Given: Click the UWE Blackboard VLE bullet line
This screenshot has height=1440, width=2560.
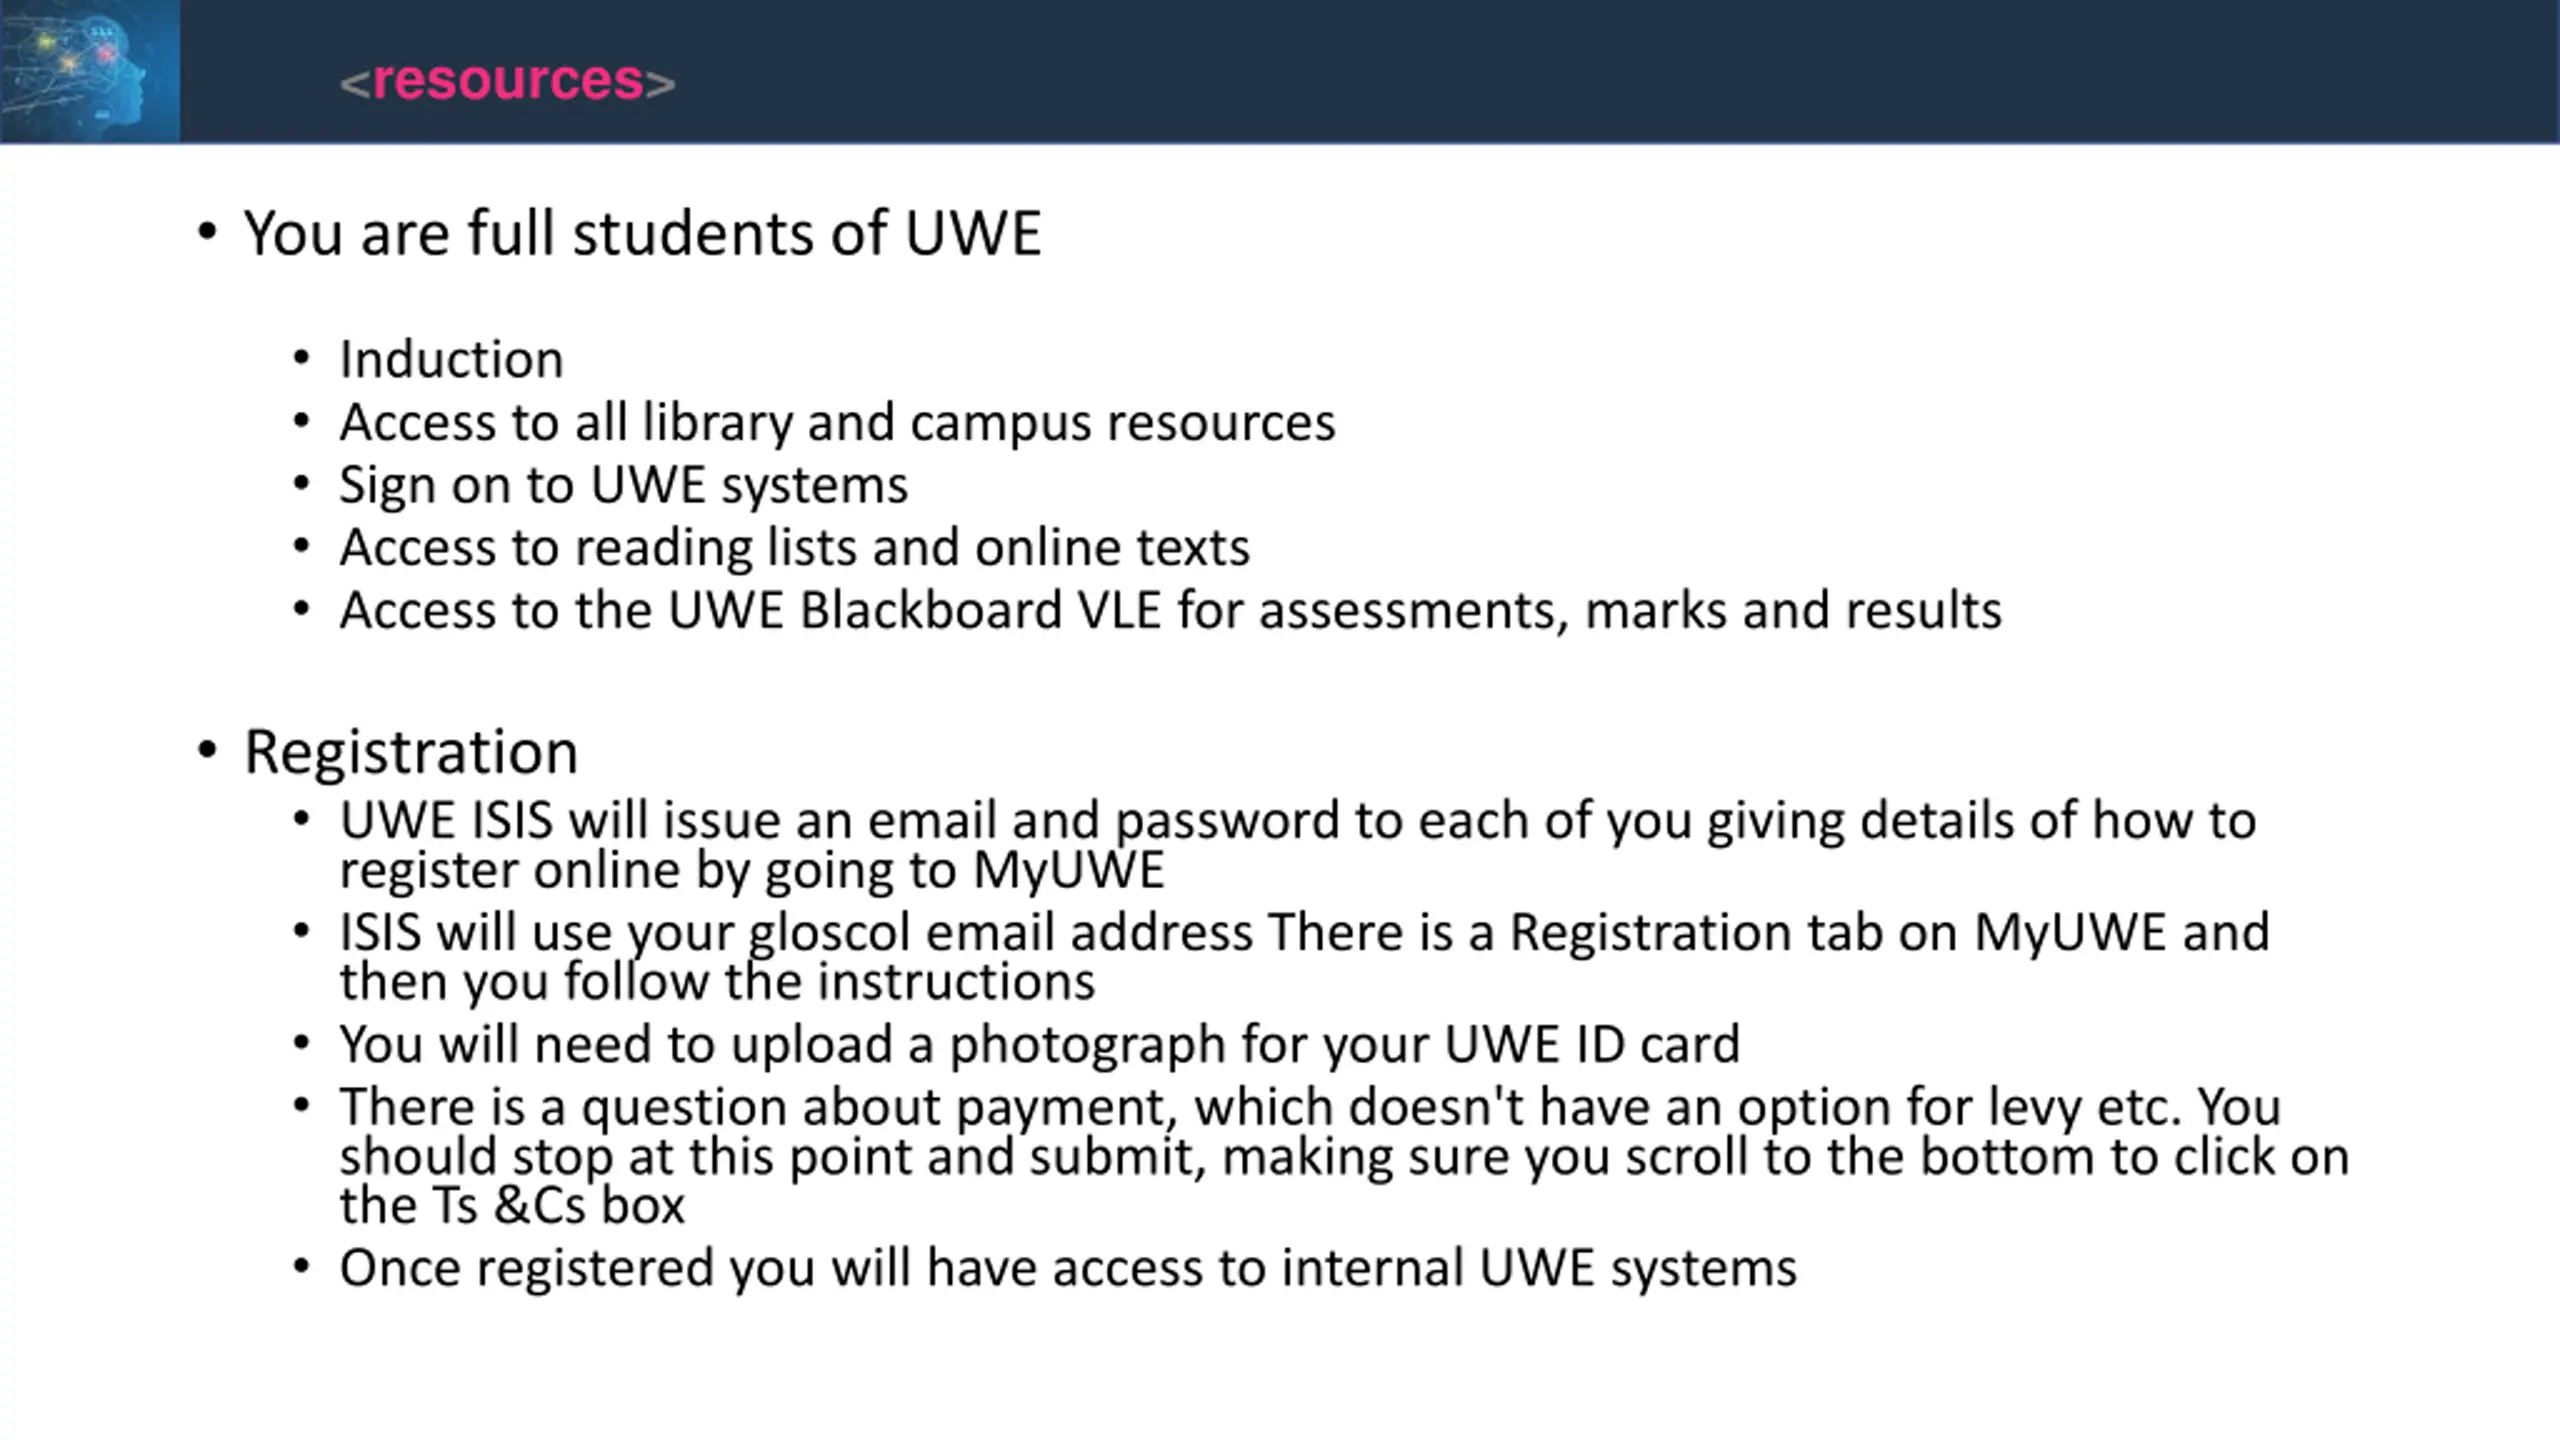Looking at the screenshot, I should pyautogui.click(x=1171, y=610).
